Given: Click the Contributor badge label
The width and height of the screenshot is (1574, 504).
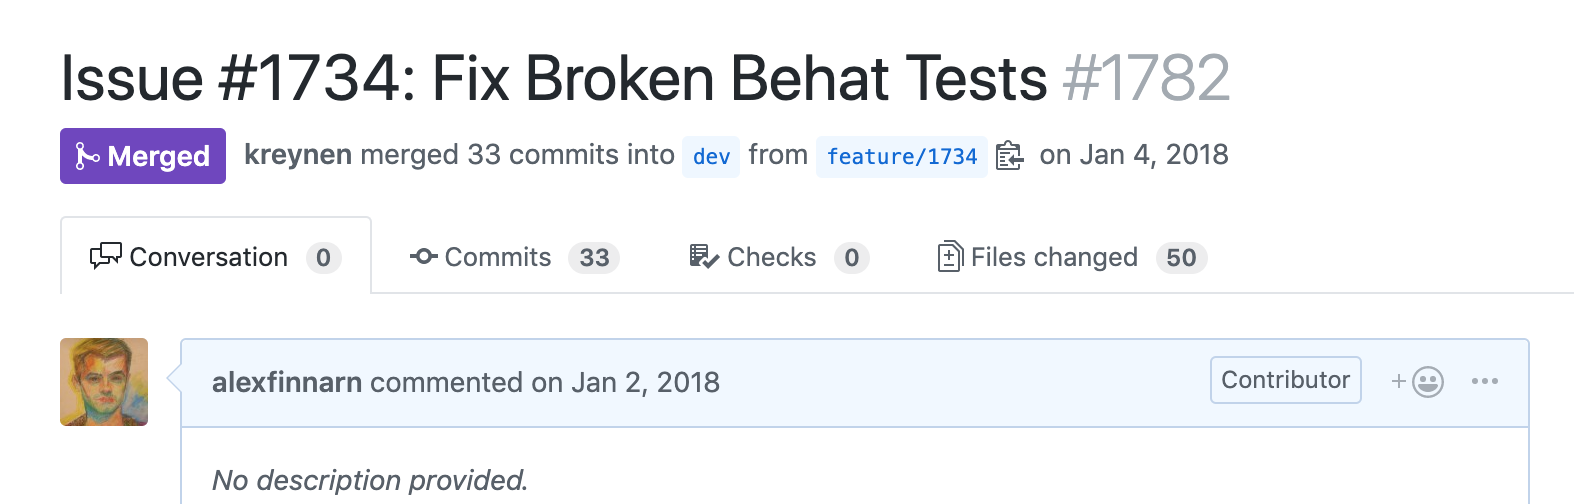Looking at the screenshot, I should click(x=1285, y=380).
